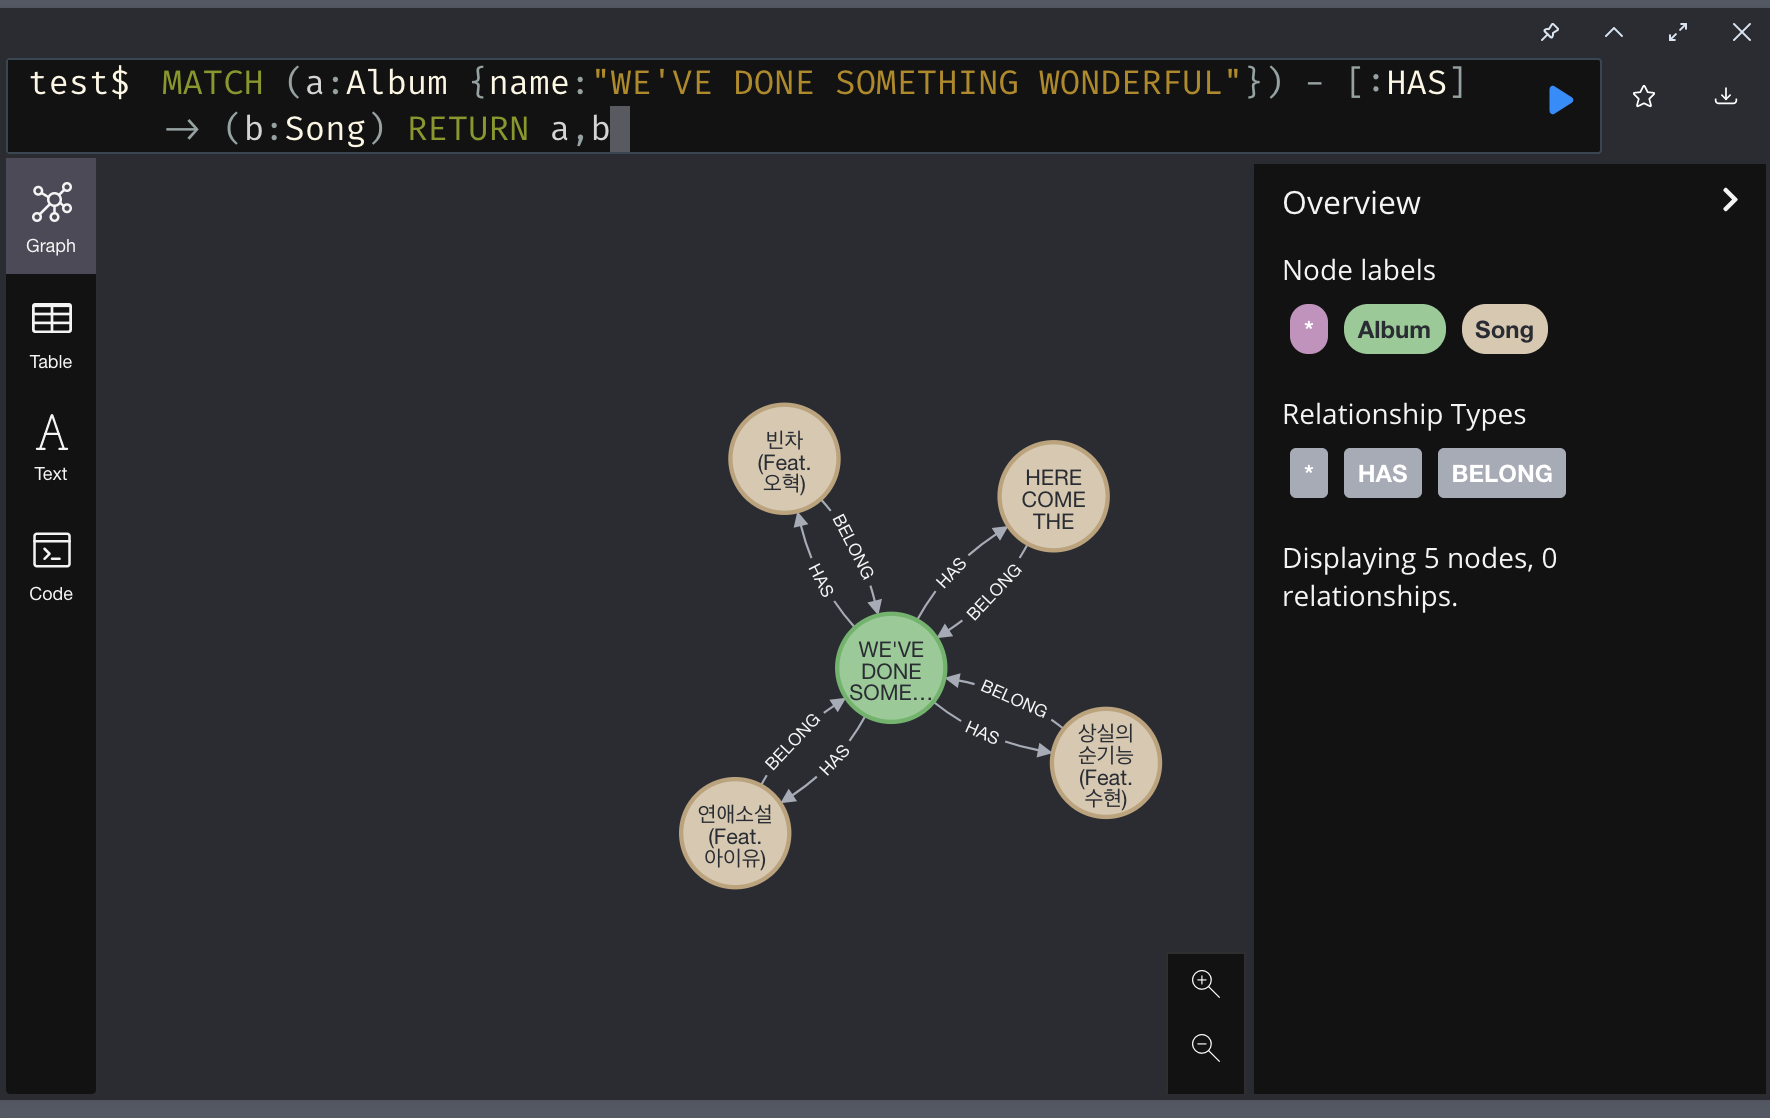The height and width of the screenshot is (1118, 1770).
Task: Click the BELONG edge from 연애소설 node
Action: point(792,741)
